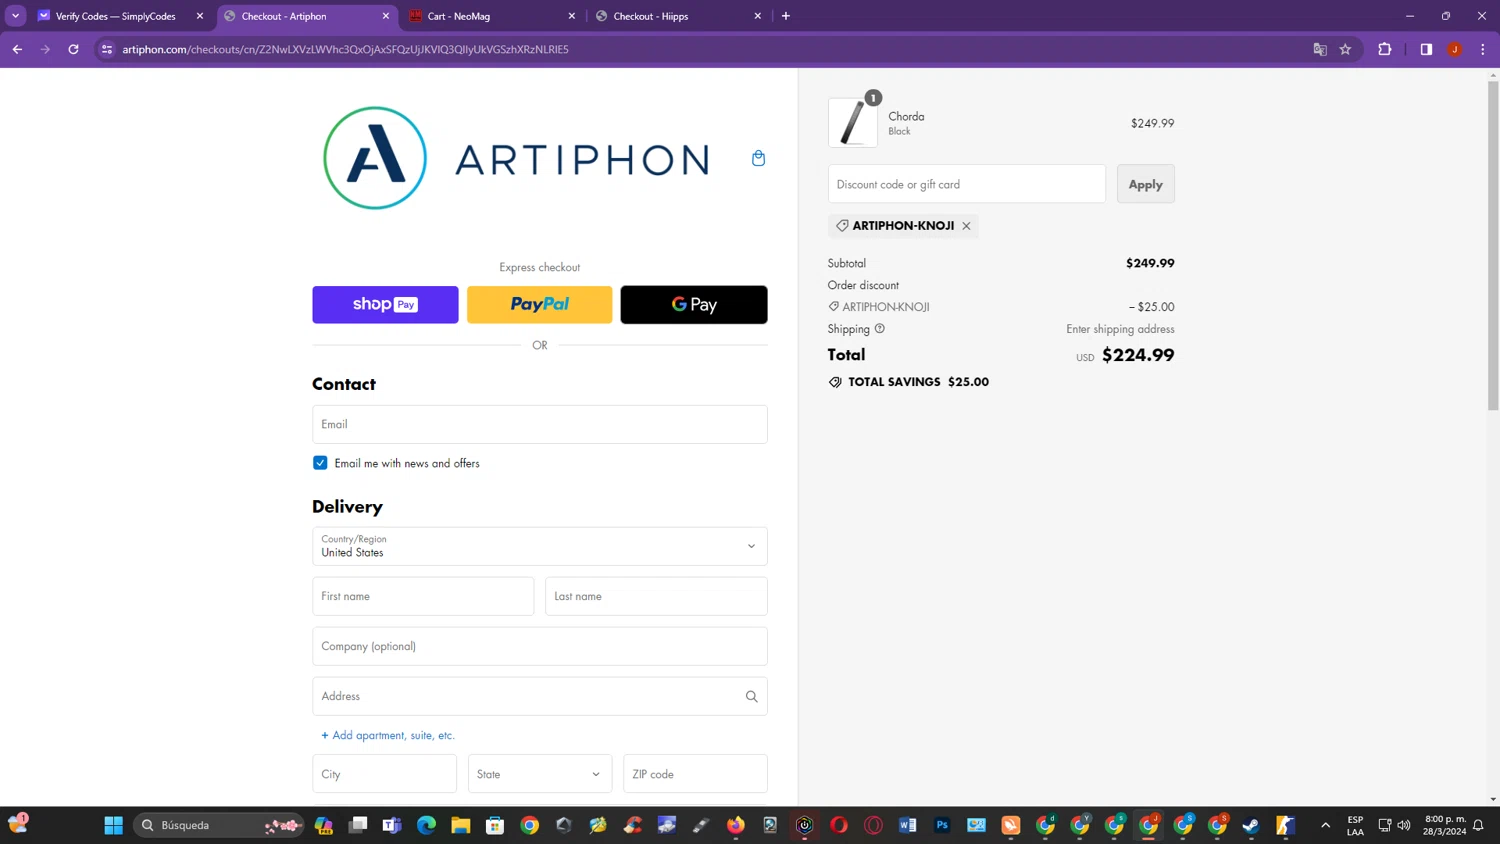Screen dimensions: 1500x844
Task: Open Photoshop from taskbar
Action: [x=942, y=825]
